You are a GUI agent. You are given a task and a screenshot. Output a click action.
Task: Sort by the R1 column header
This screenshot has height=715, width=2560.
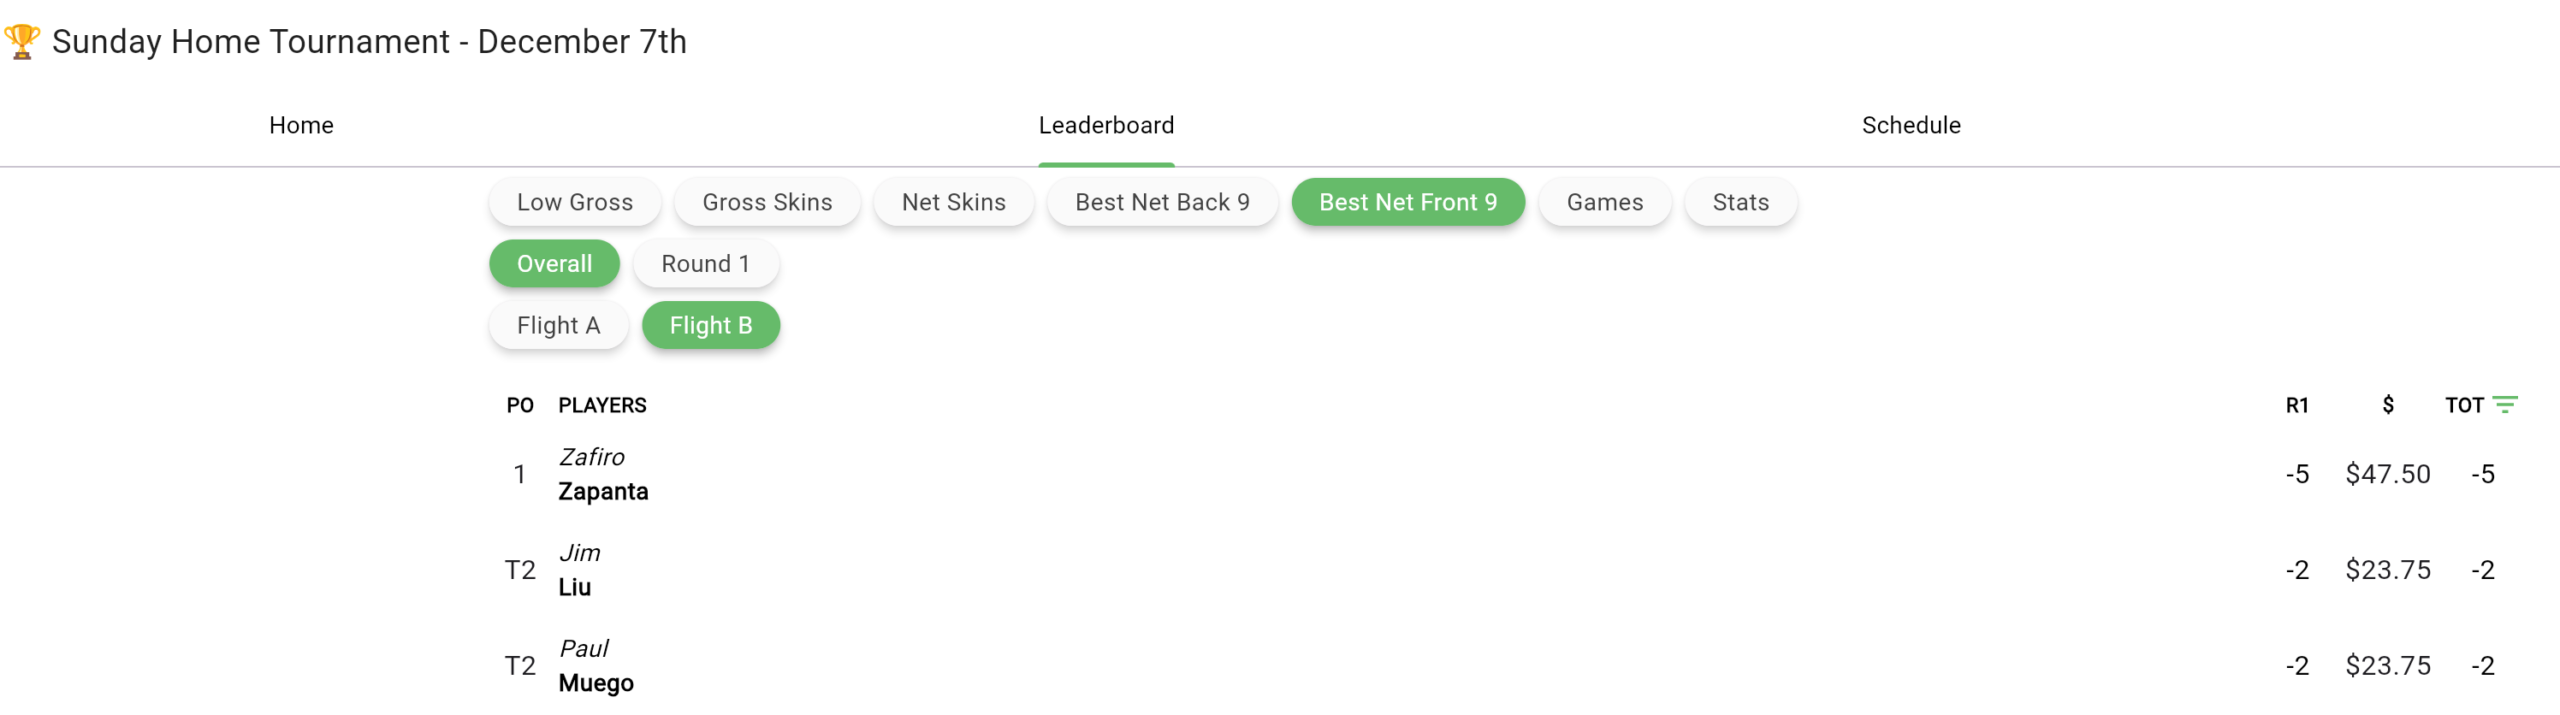click(x=2296, y=405)
